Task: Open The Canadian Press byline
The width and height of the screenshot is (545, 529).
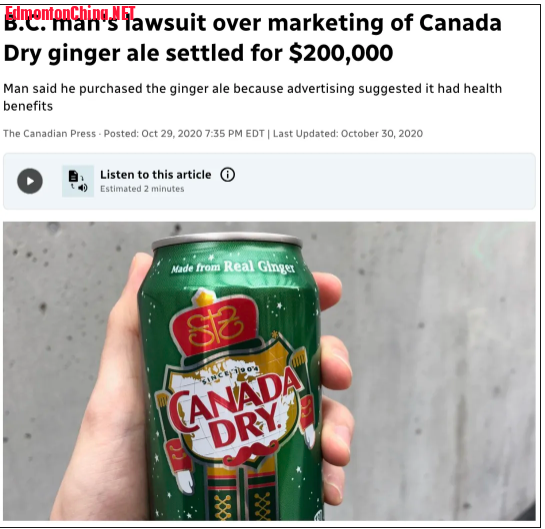Action: pyautogui.click(x=49, y=134)
